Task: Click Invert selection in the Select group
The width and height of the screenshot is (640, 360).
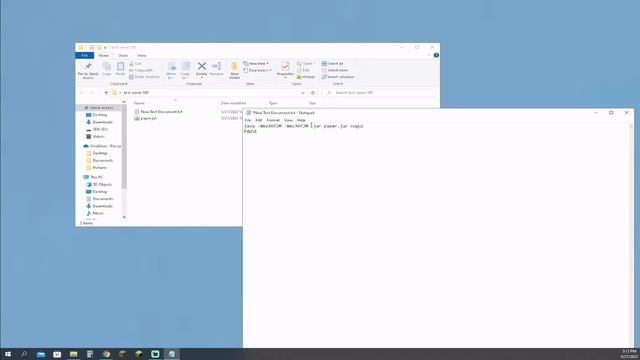Action: pos(338,77)
